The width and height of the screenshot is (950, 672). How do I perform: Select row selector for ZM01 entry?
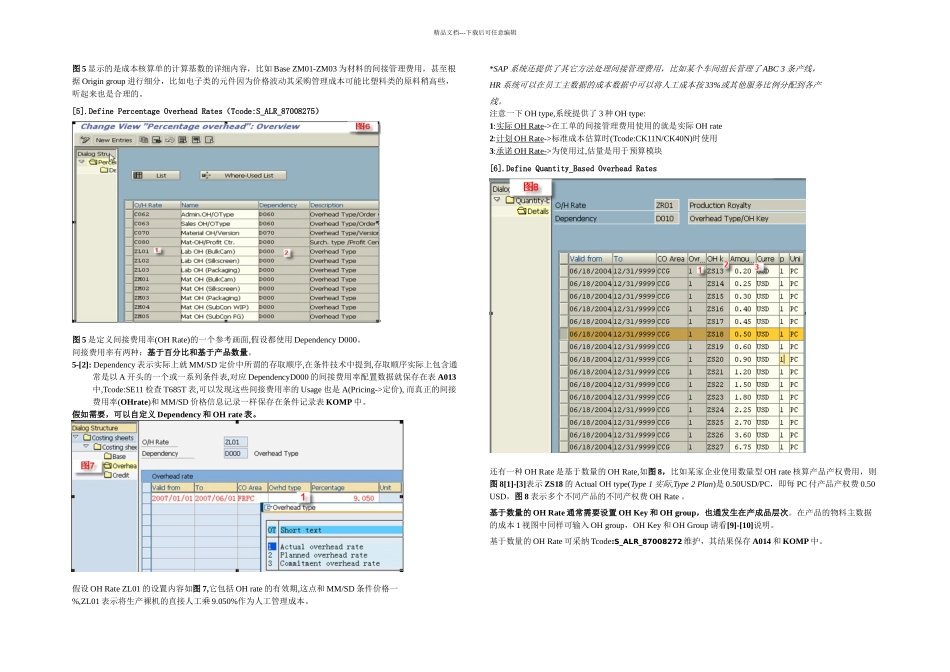coord(128,279)
